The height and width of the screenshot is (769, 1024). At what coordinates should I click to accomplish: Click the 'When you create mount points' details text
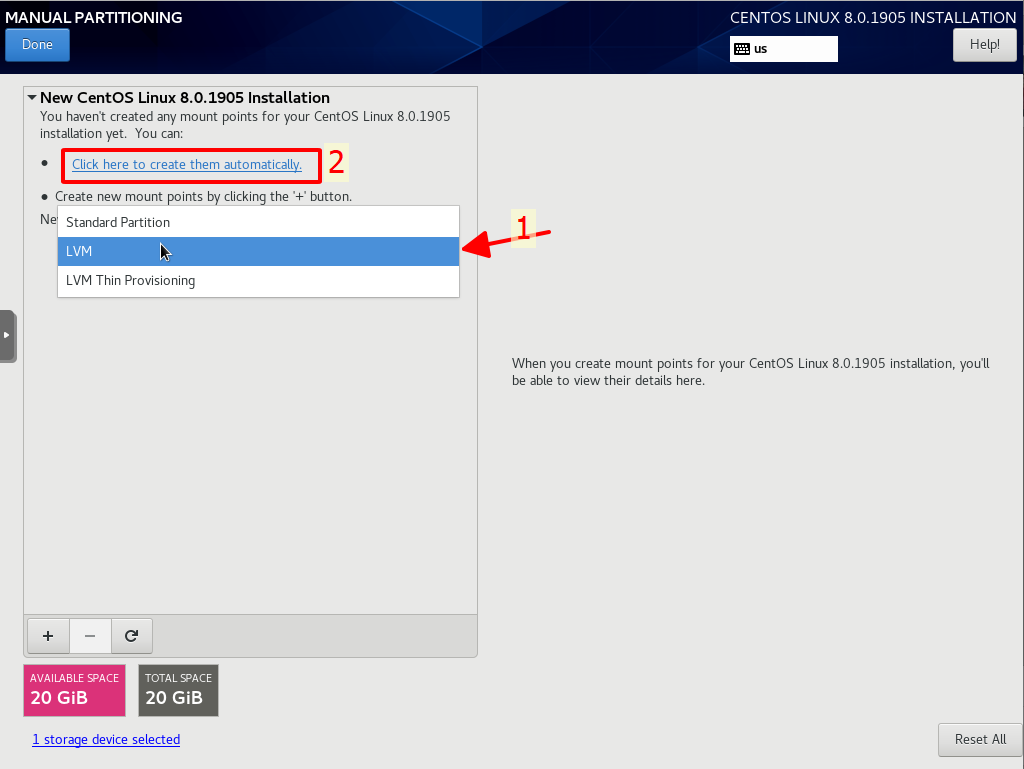click(x=750, y=371)
